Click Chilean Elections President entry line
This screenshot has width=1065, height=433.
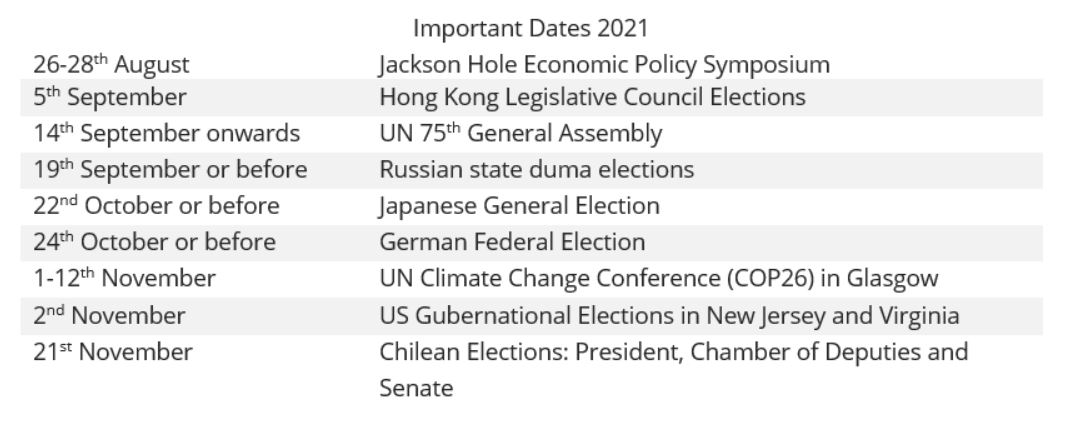pyautogui.click(x=673, y=353)
